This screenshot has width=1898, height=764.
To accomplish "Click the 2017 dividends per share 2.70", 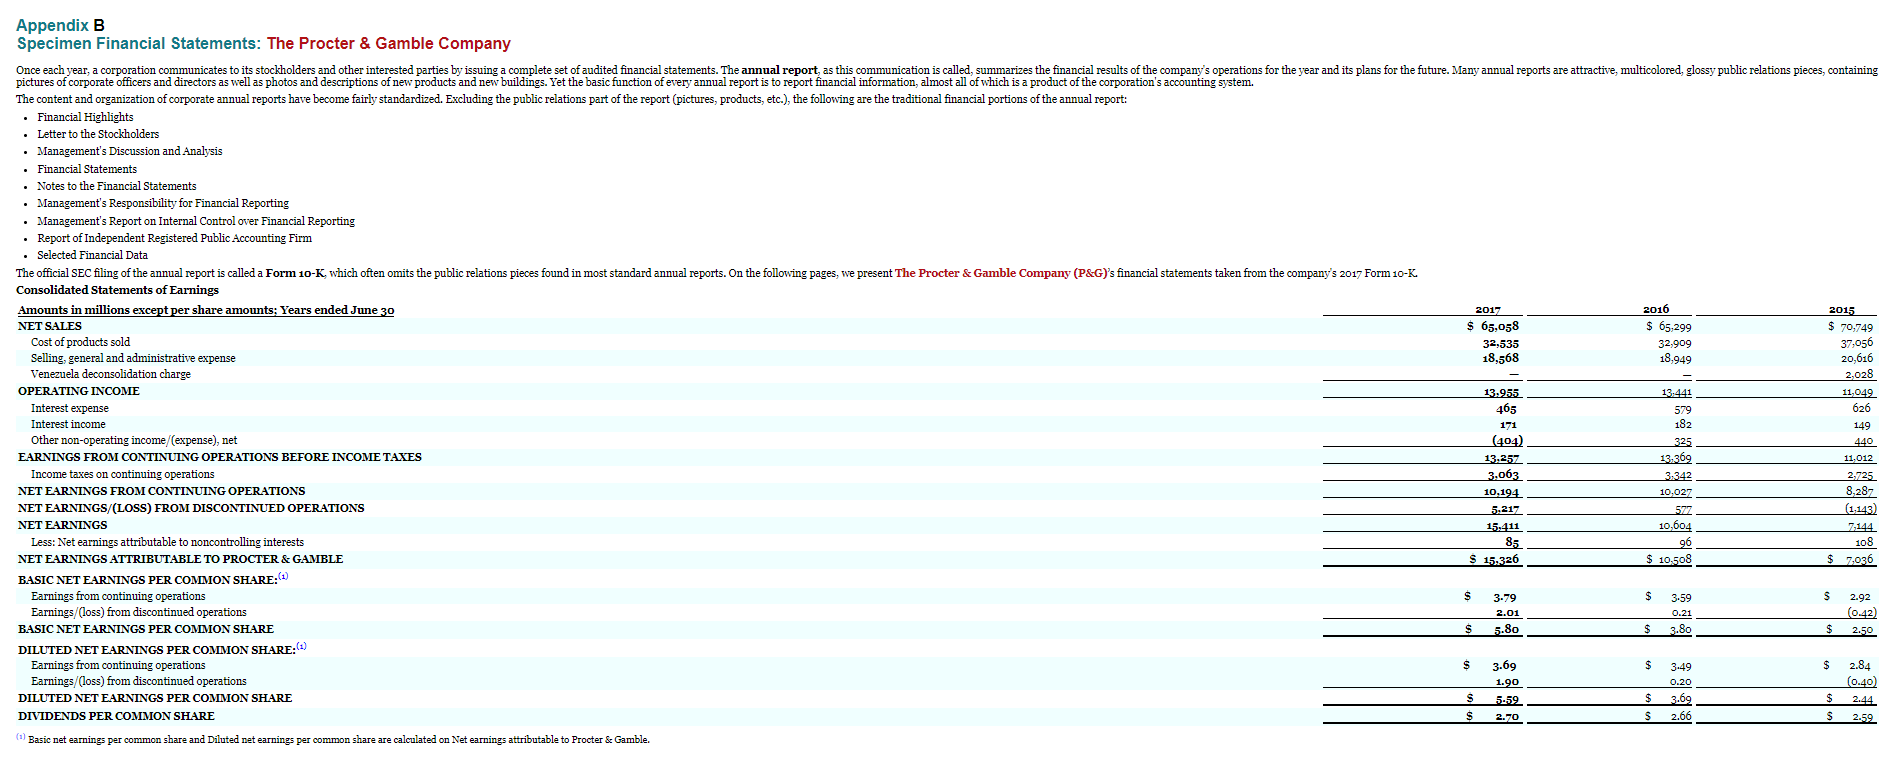I will point(1507,716).
